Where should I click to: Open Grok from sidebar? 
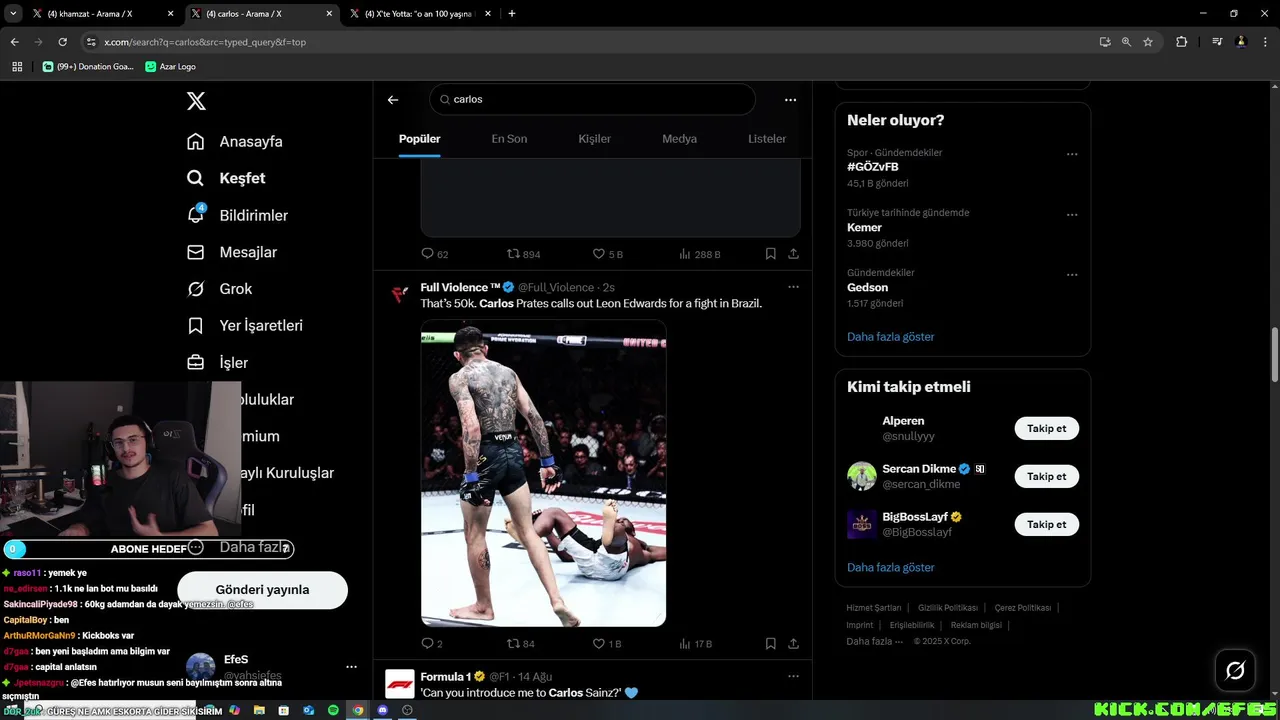(x=219, y=289)
